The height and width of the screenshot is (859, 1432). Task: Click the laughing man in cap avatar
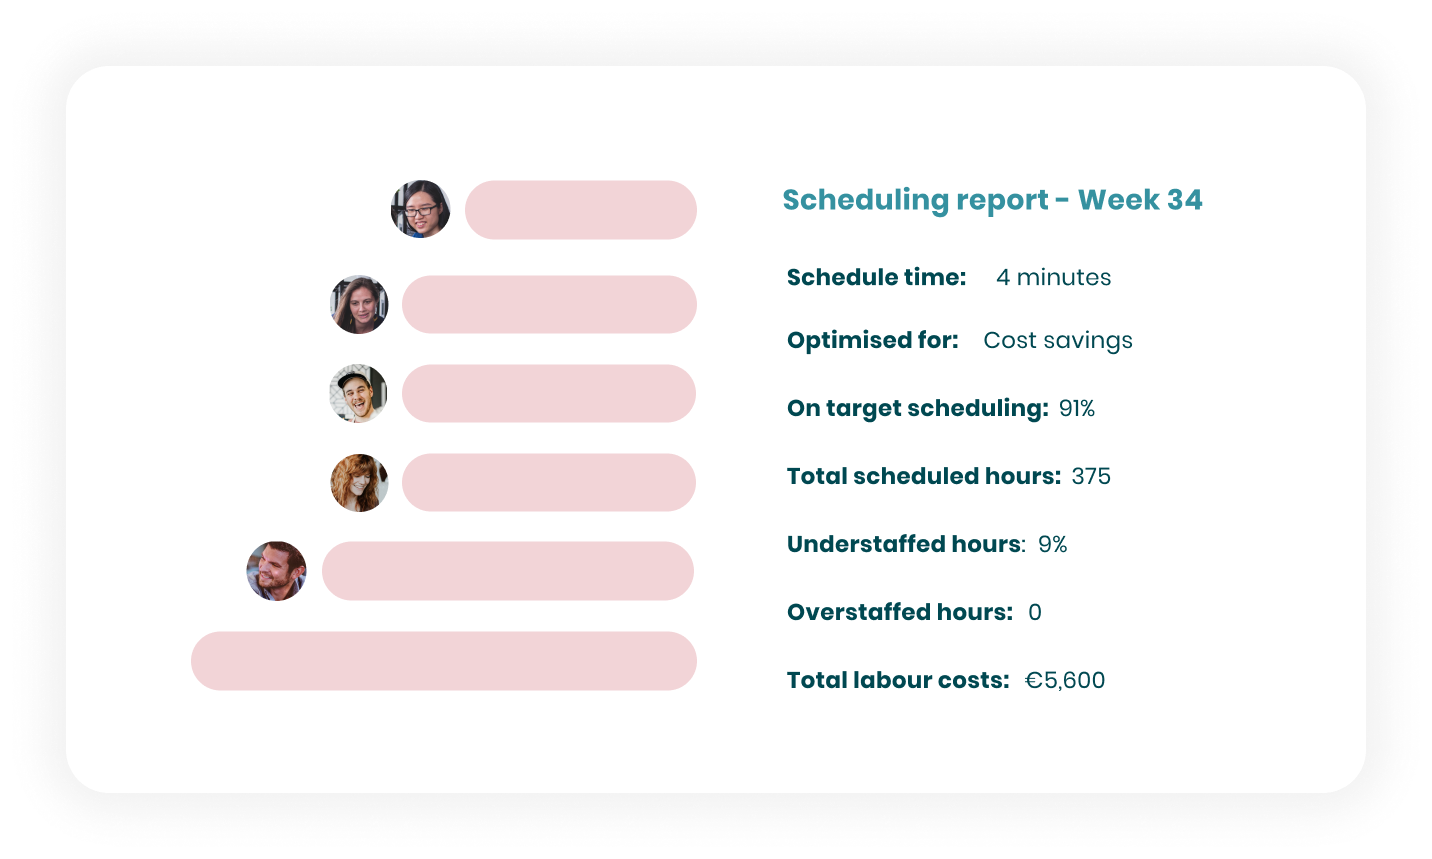[358, 393]
